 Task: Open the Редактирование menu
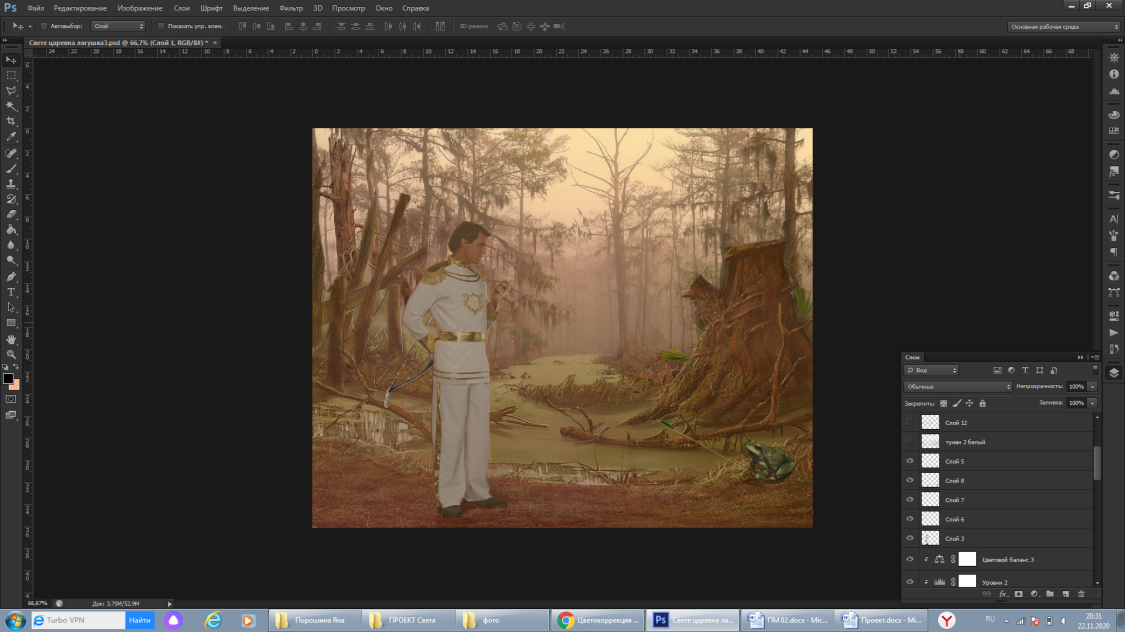(x=80, y=9)
